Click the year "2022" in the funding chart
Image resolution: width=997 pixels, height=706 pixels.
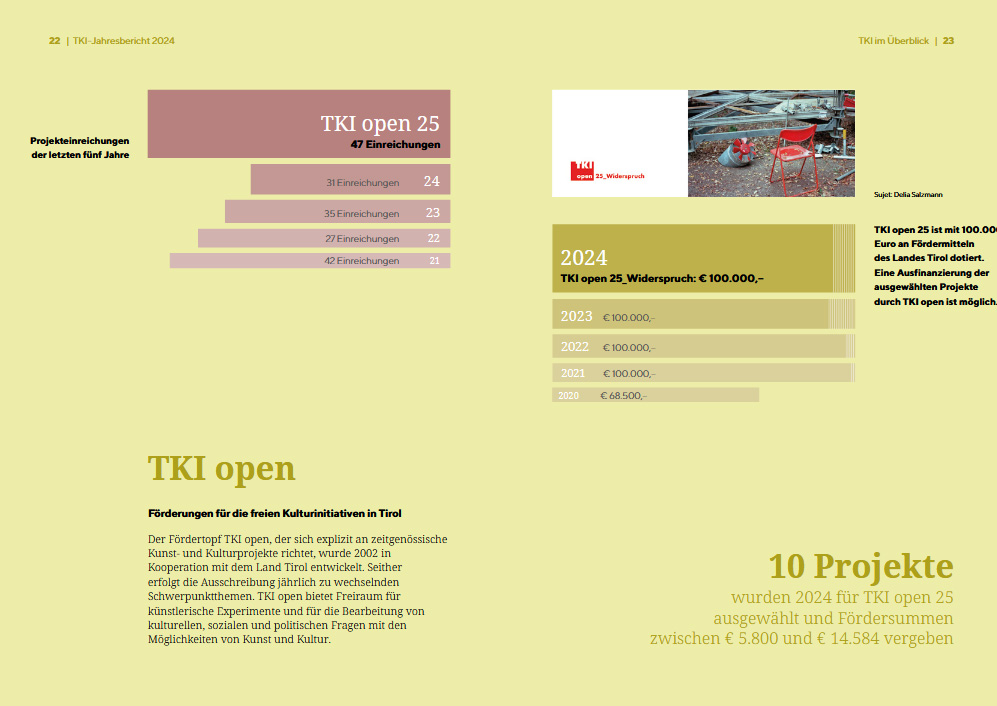pos(575,347)
